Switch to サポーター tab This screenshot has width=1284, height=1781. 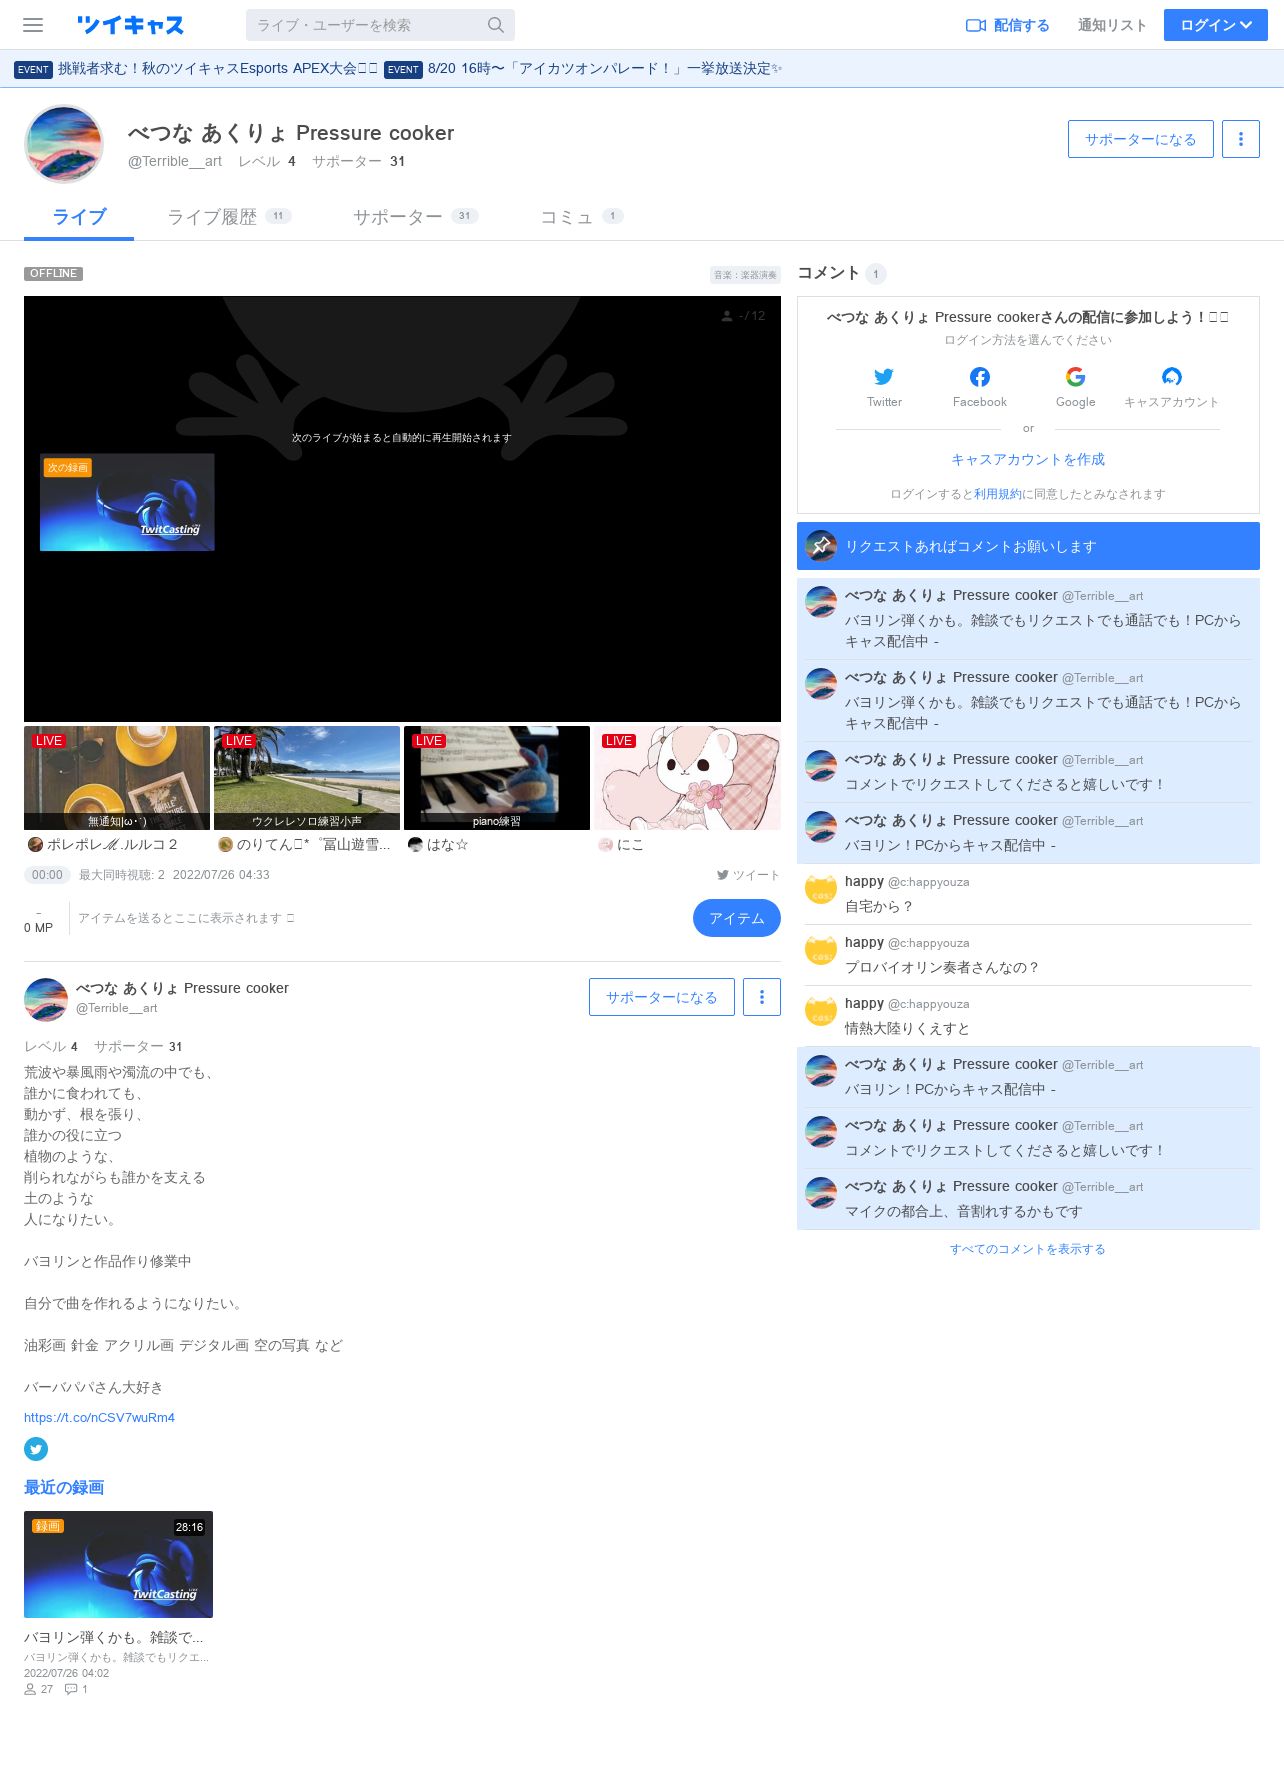pos(415,217)
